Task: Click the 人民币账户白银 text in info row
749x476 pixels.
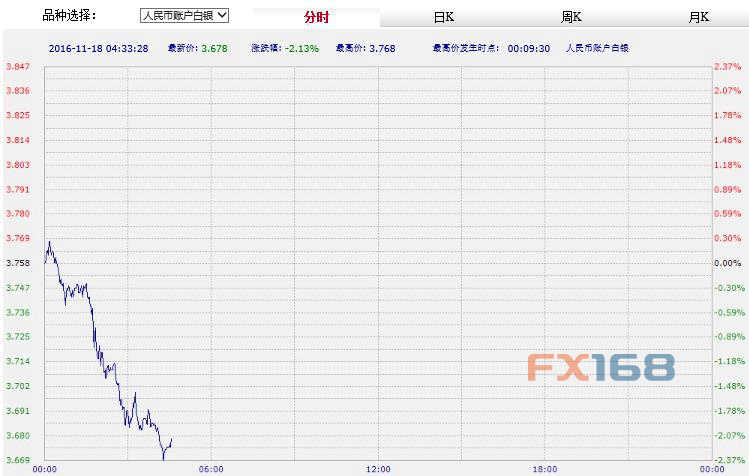Action: coord(597,48)
